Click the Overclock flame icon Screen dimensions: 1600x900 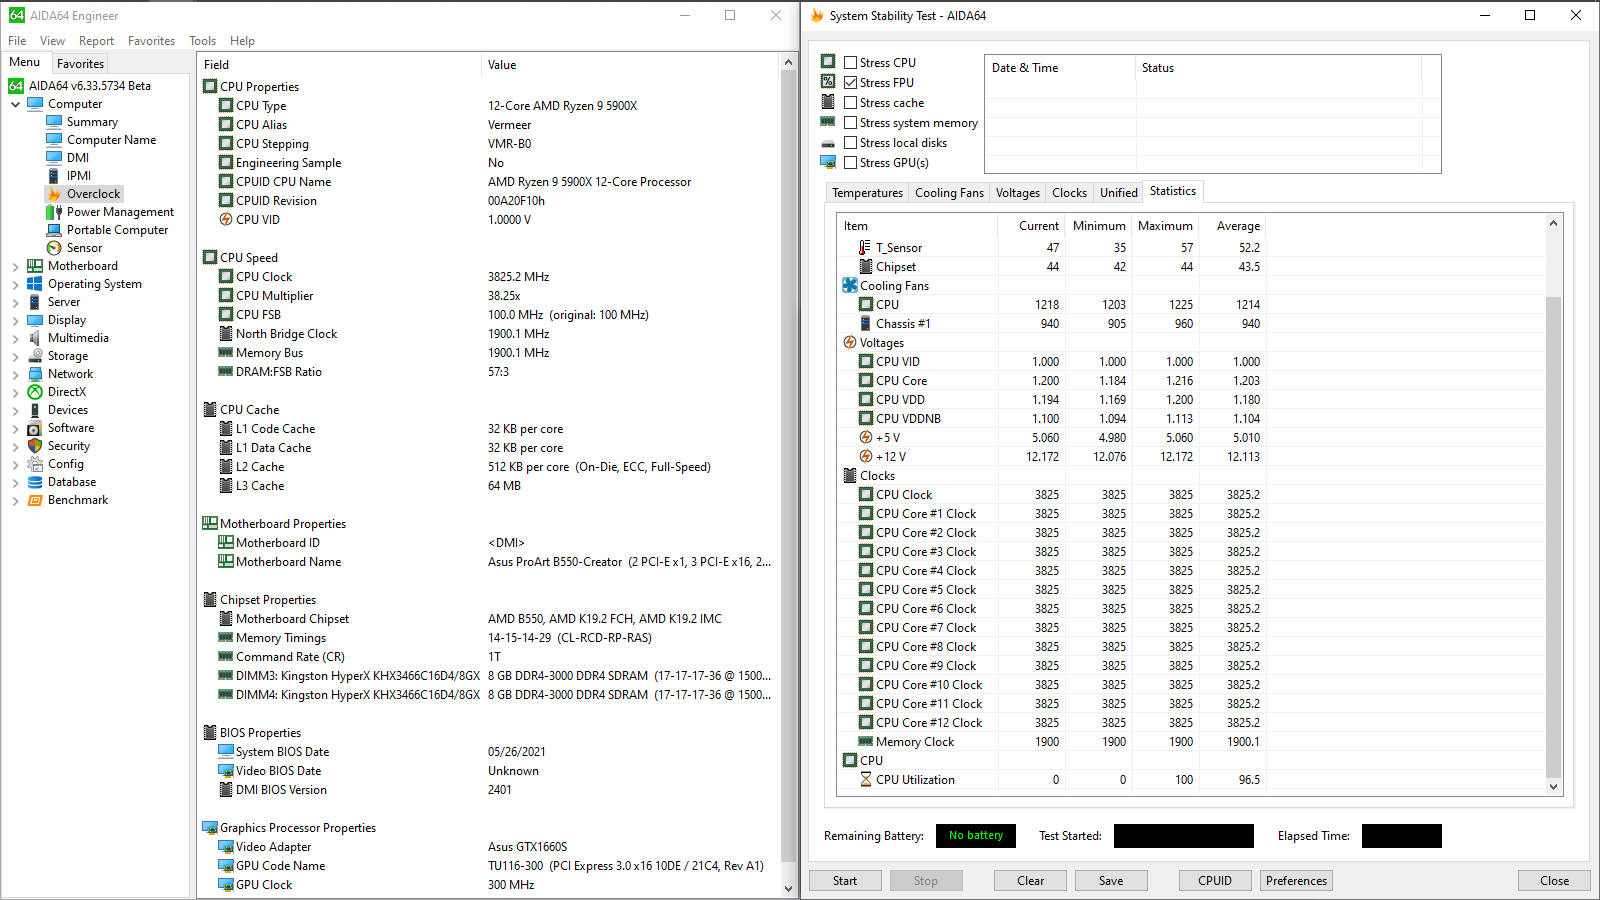pyautogui.click(x=54, y=194)
